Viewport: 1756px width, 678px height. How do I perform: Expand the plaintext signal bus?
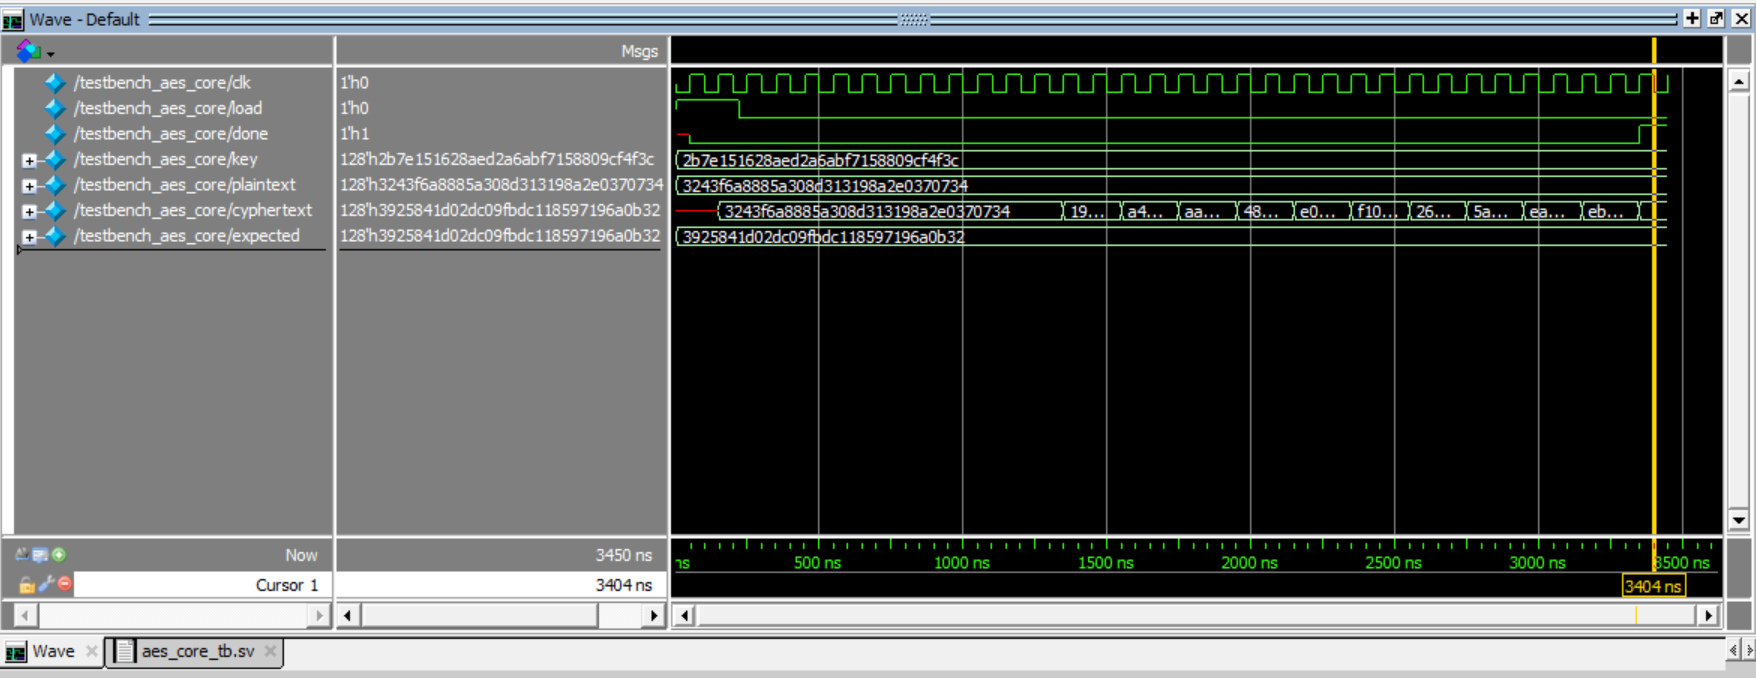(29, 186)
